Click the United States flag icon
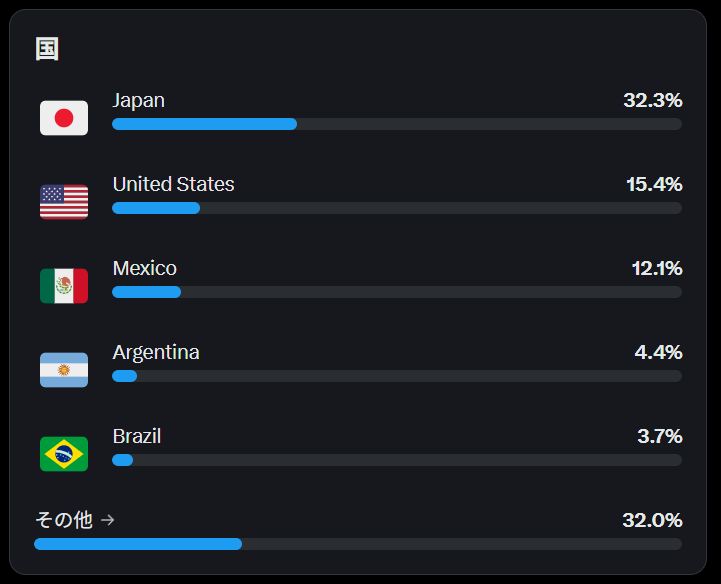 click(64, 202)
